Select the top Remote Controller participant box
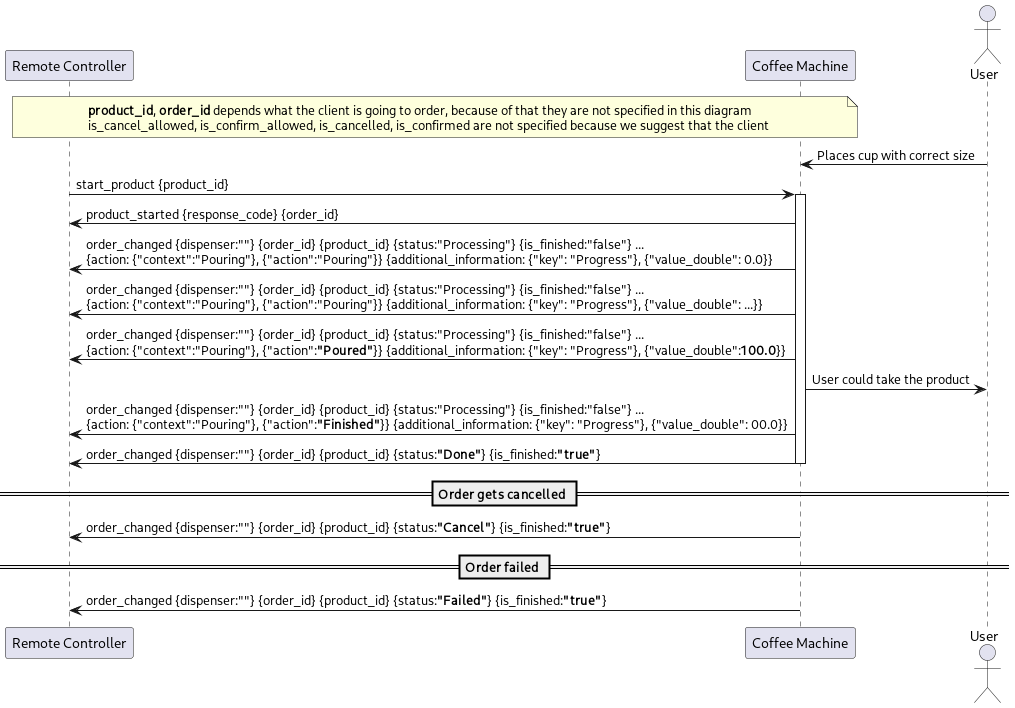 click(x=69, y=65)
